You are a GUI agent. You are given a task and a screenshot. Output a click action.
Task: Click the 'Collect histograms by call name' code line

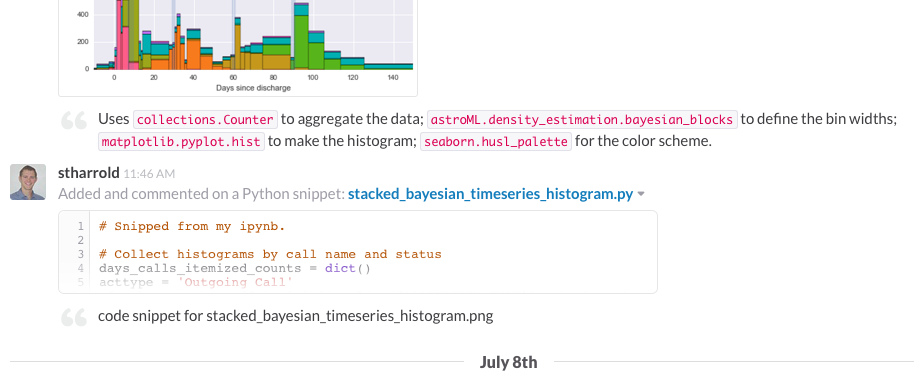[270, 254]
